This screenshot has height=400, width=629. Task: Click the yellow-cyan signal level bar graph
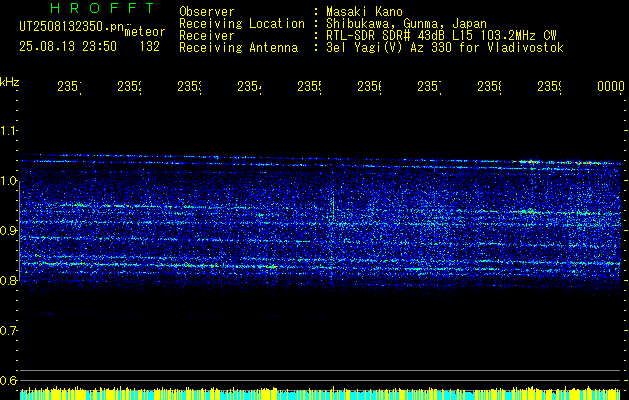320,394
